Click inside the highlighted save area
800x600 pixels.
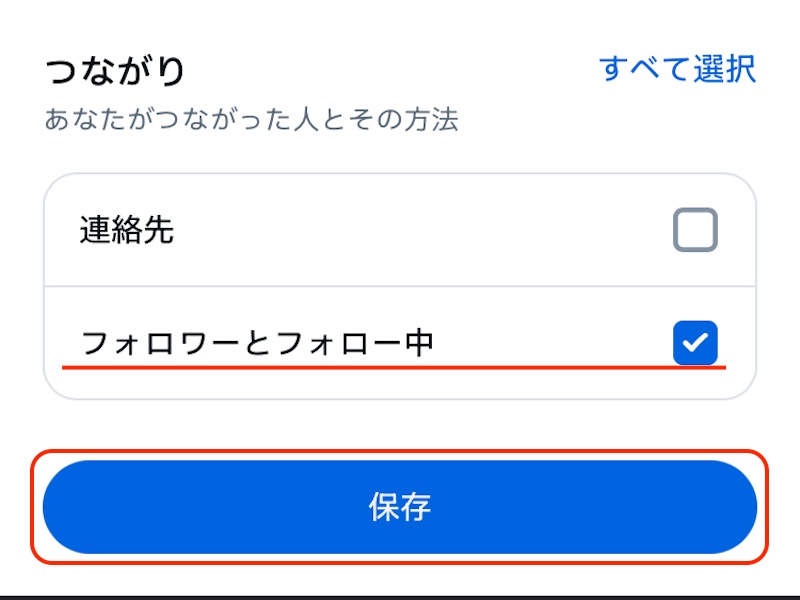point(400,506)
